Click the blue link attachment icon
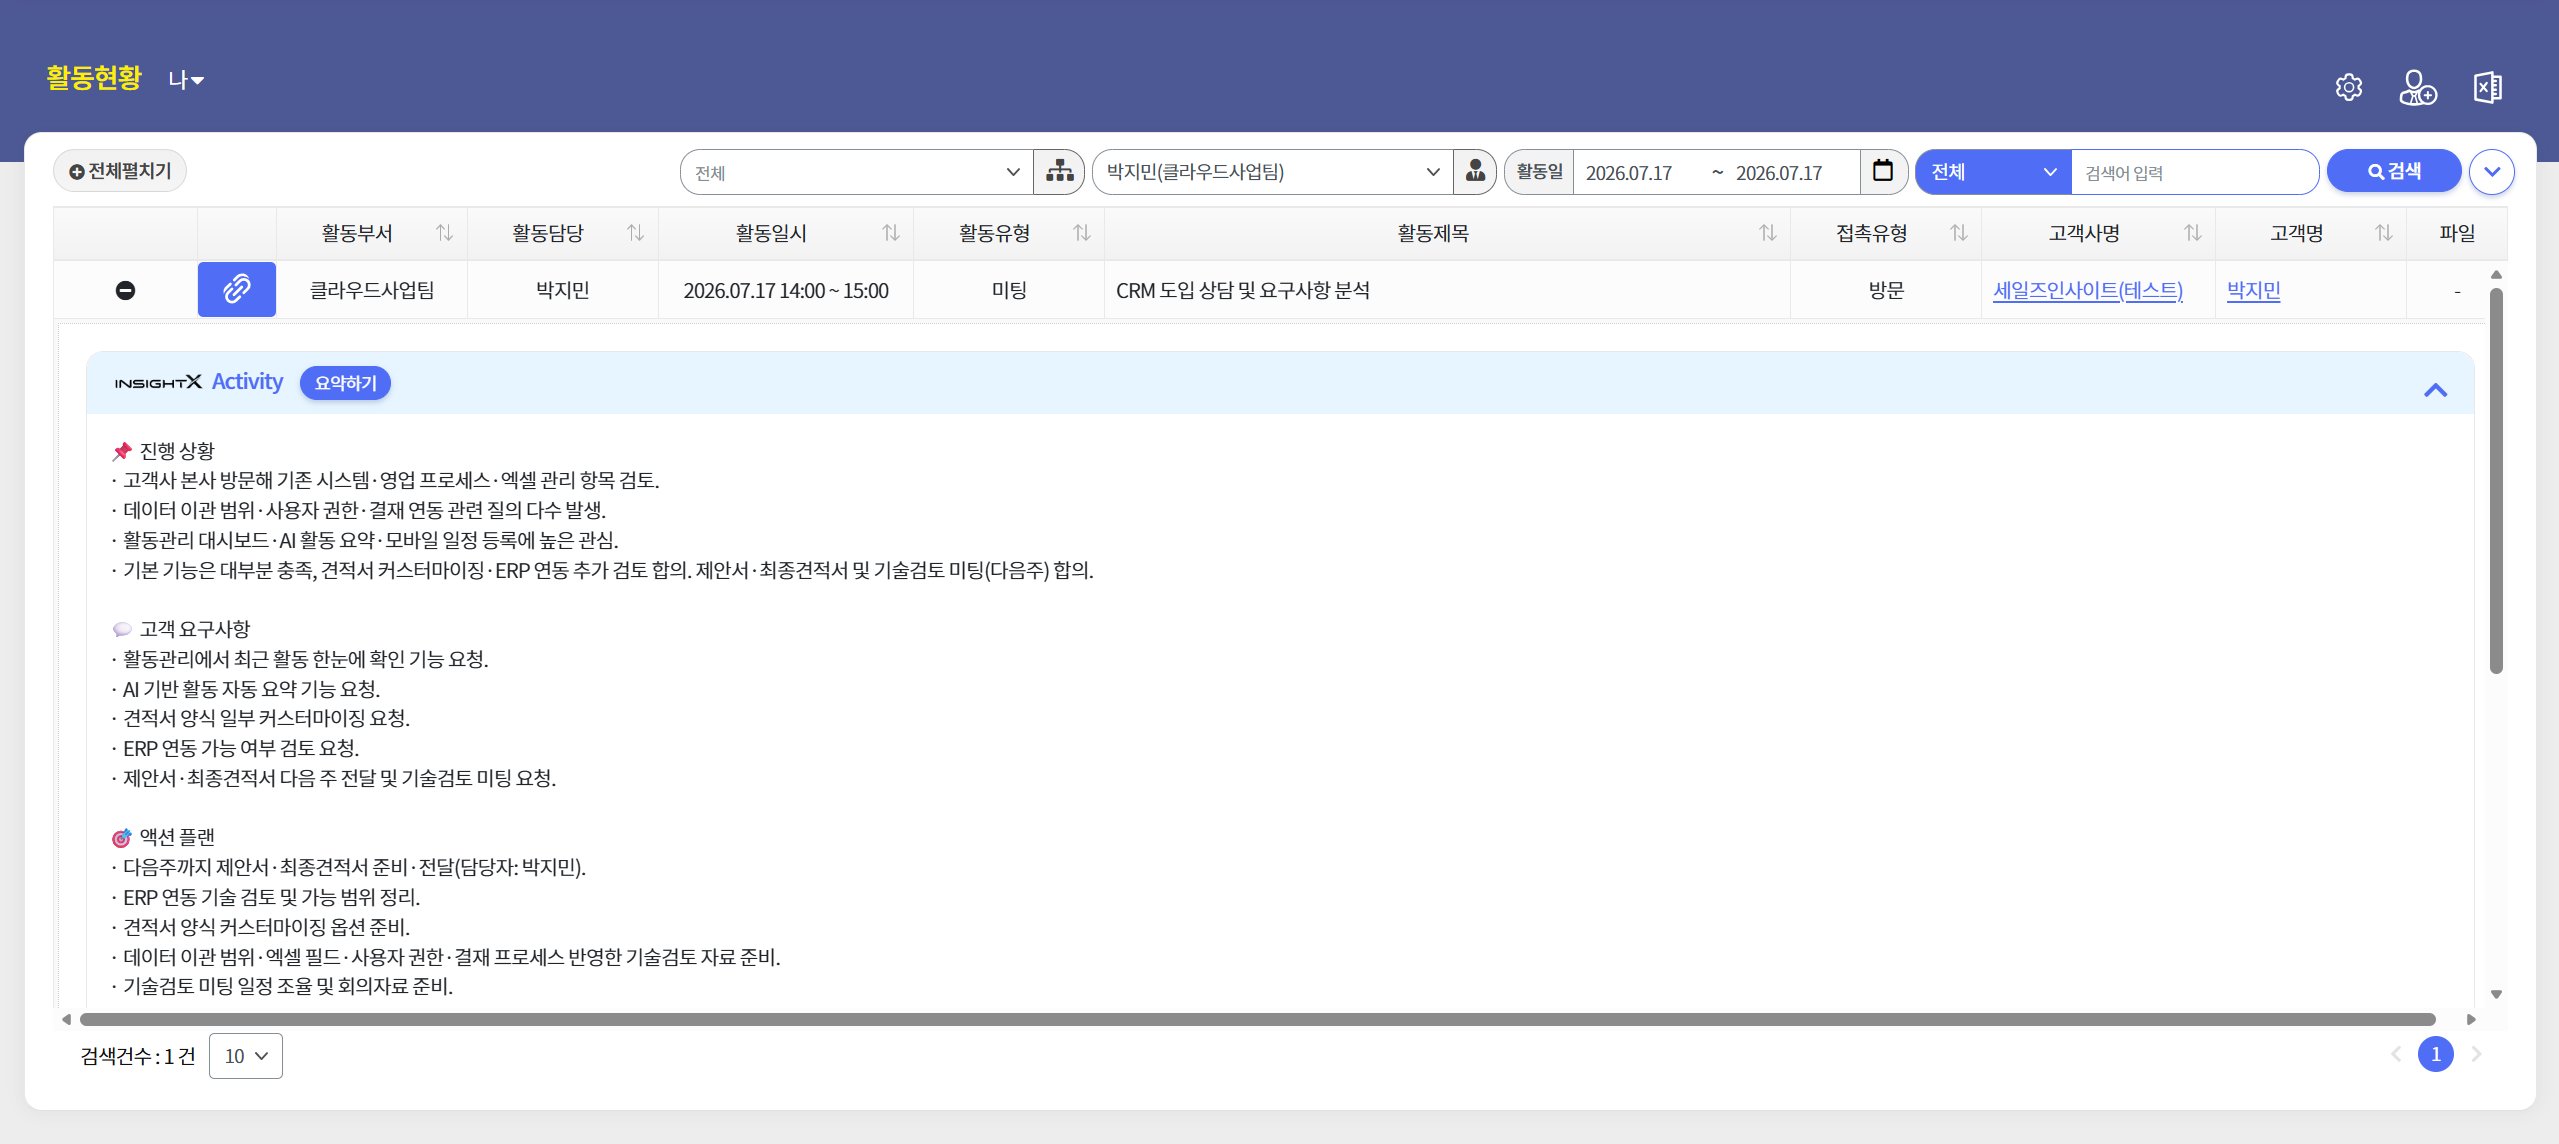The width and height of the screenshot is (2559, 1144). point(237,290)
